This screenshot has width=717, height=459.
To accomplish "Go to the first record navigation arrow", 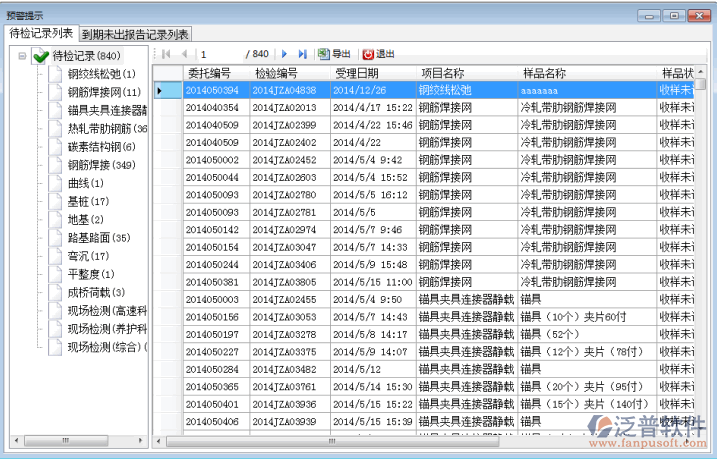I will (165, 54).
